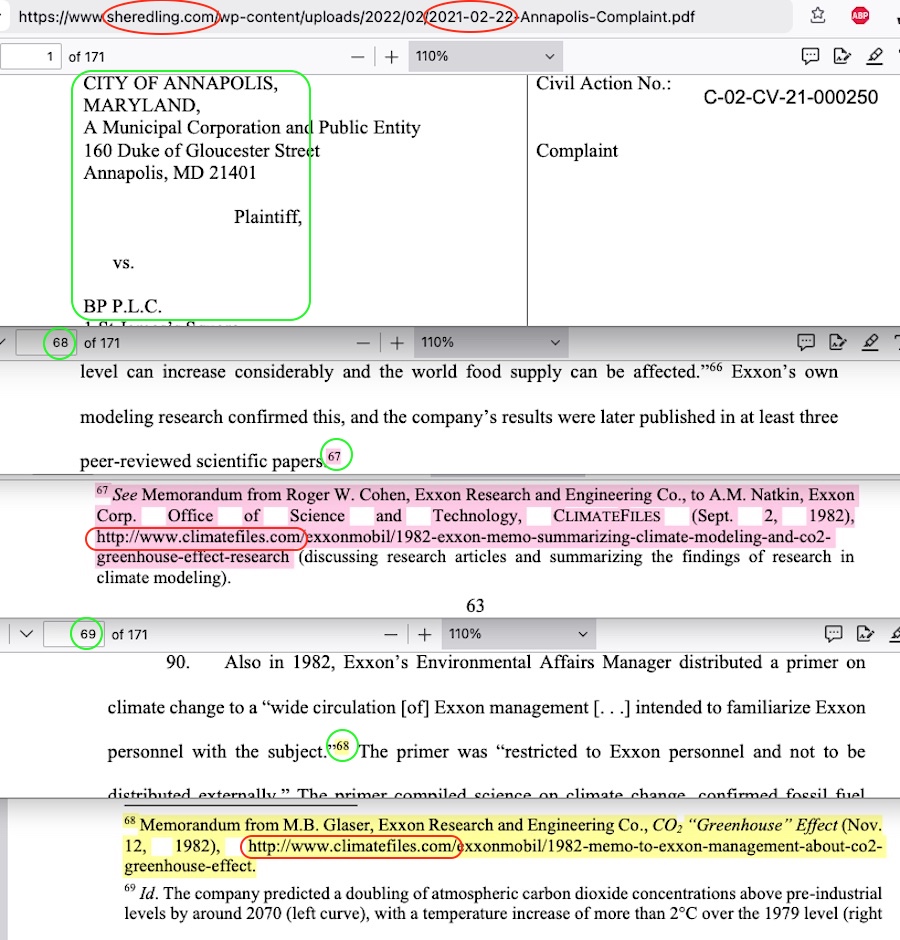Click the comment icon in the page 69 toolbar
The height and width of the screenshot is (940, 900).
click(x=832, y=634)
